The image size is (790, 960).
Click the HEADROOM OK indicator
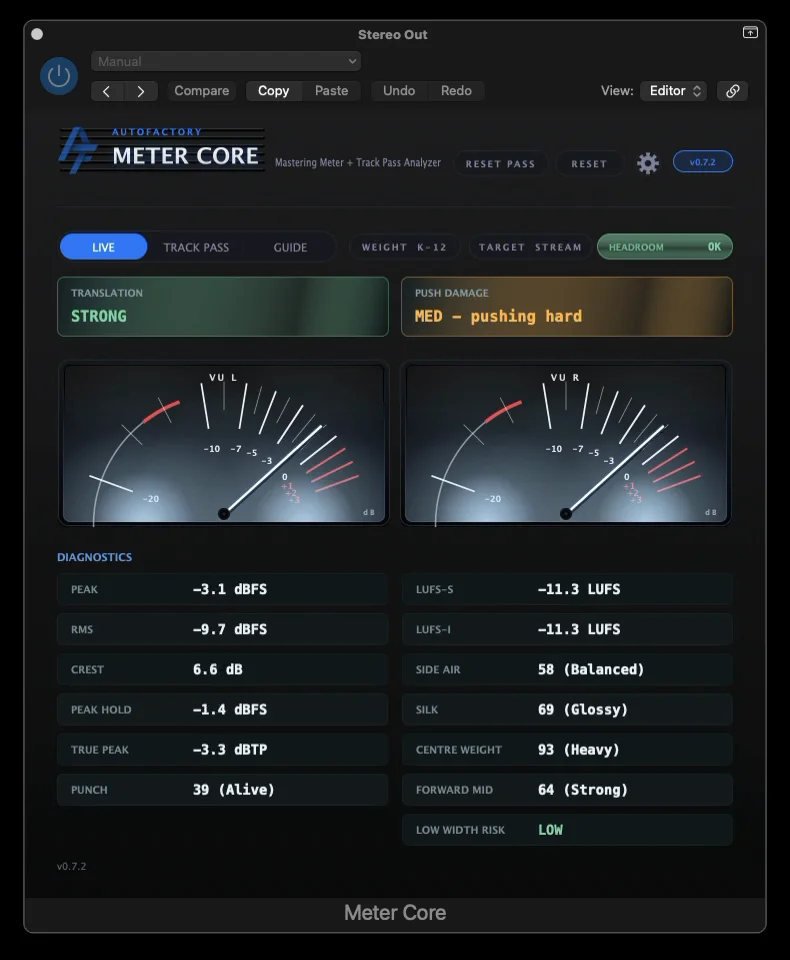click(664, 247)
